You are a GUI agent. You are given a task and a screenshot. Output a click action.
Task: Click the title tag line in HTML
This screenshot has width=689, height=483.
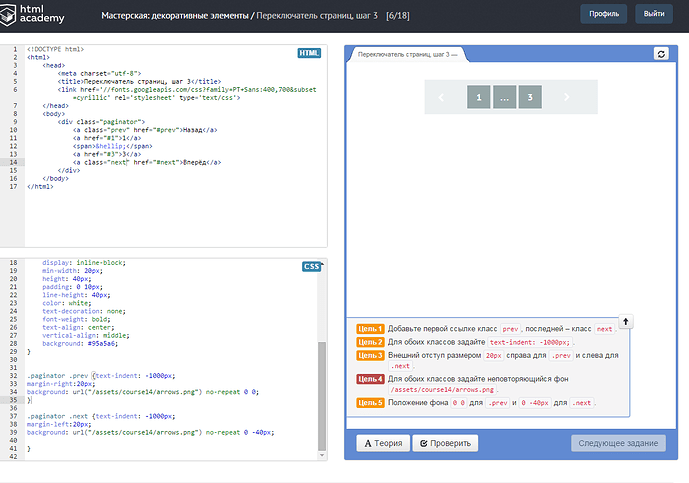coord(139,81)
